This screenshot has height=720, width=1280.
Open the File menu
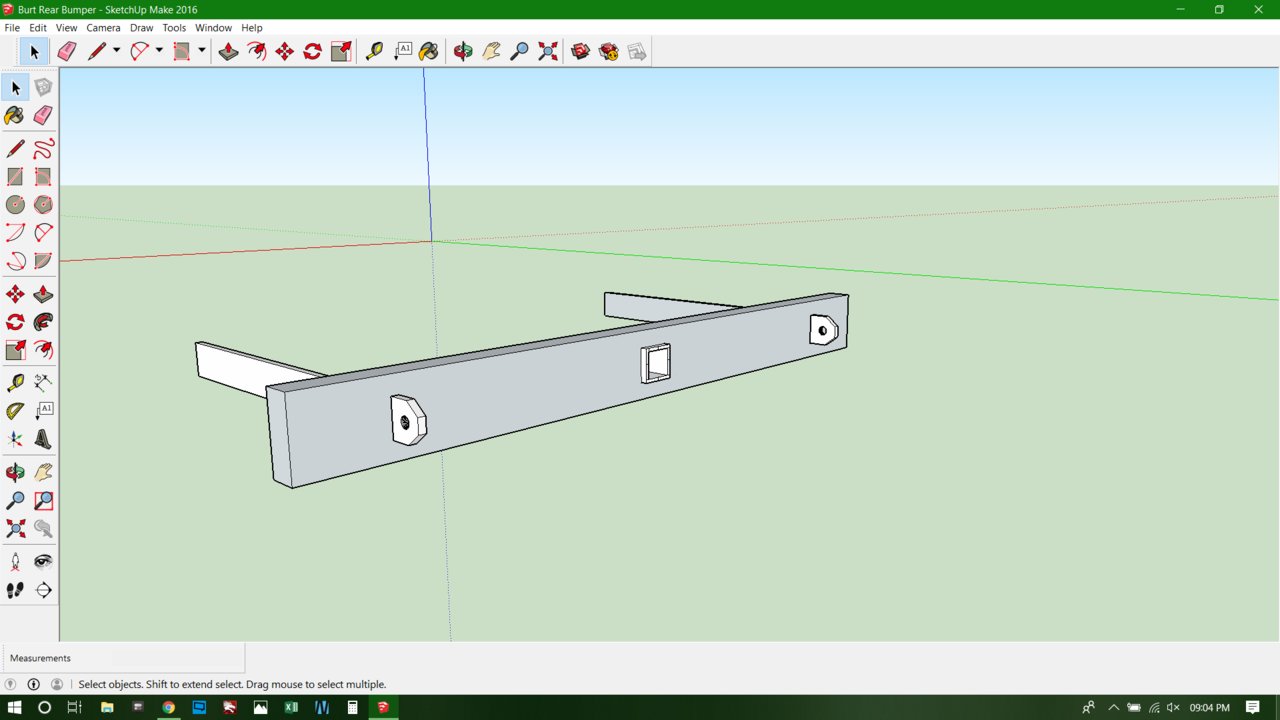(x=12, y=28)
